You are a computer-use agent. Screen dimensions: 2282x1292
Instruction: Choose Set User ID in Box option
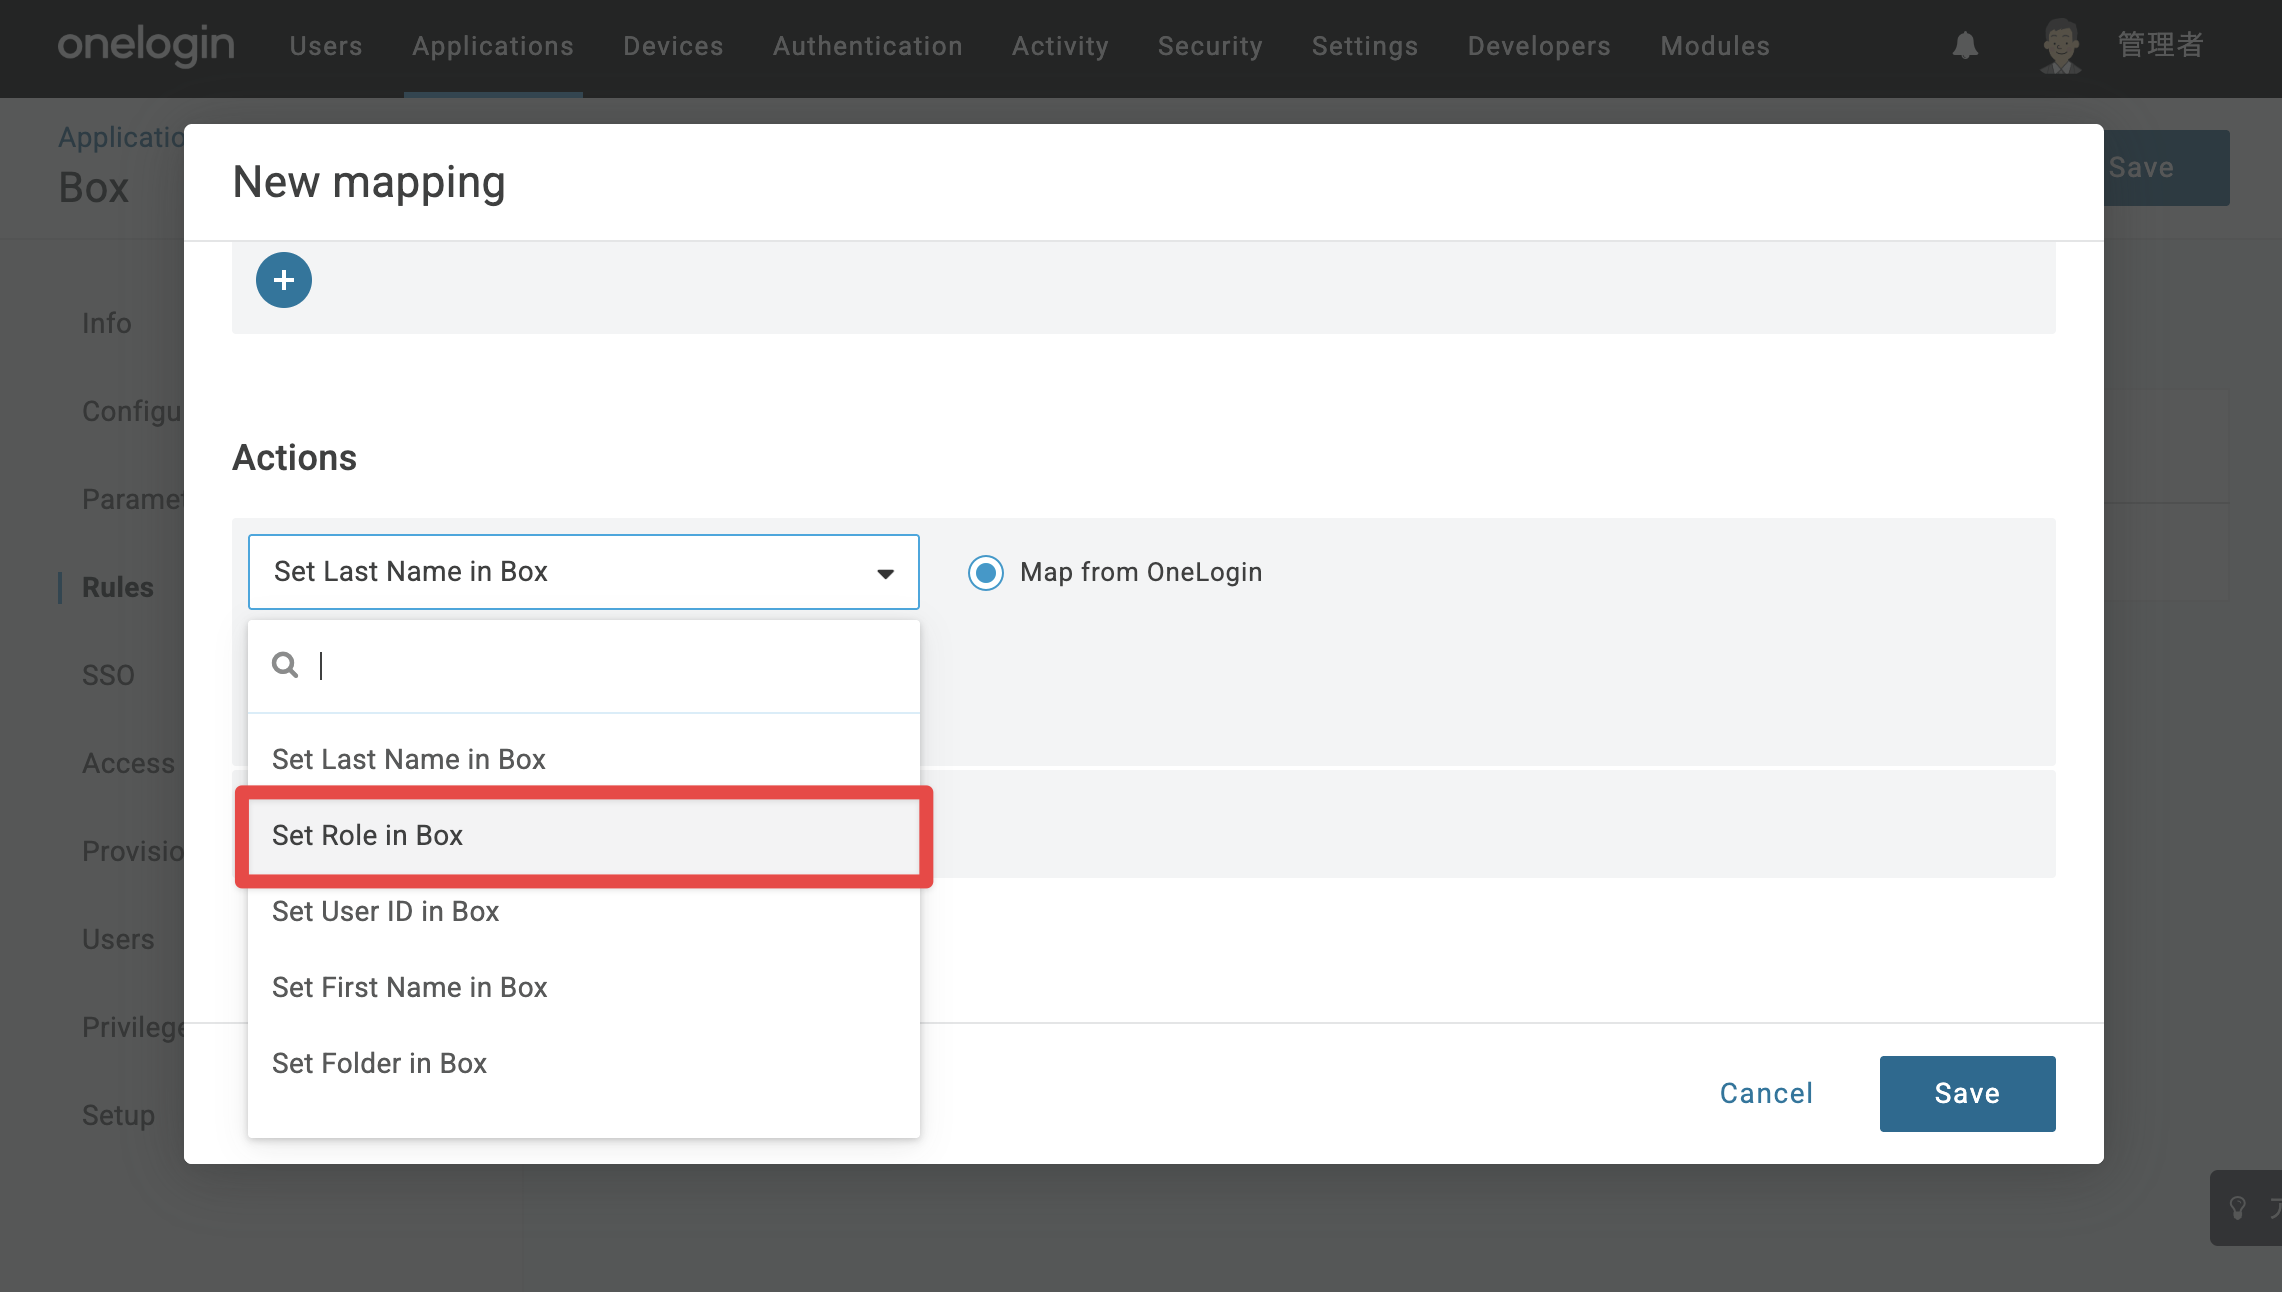click(x=584, y=911)
